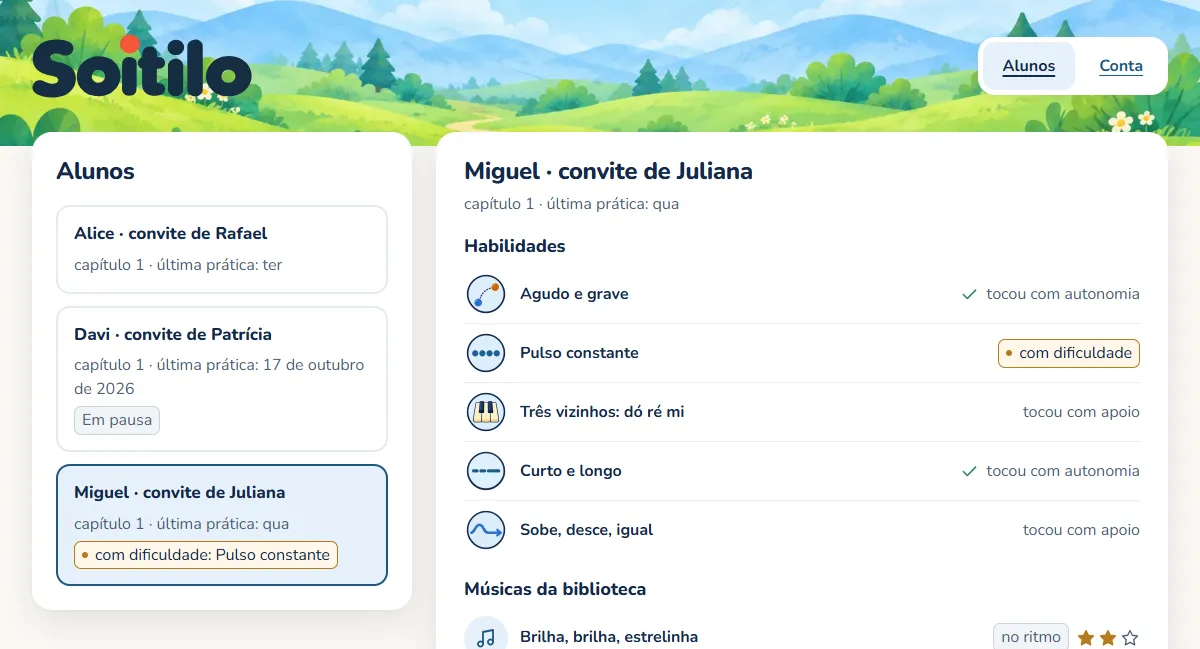
Task: Click the 'no ritmo' tag
Action: pos(1031,637)
